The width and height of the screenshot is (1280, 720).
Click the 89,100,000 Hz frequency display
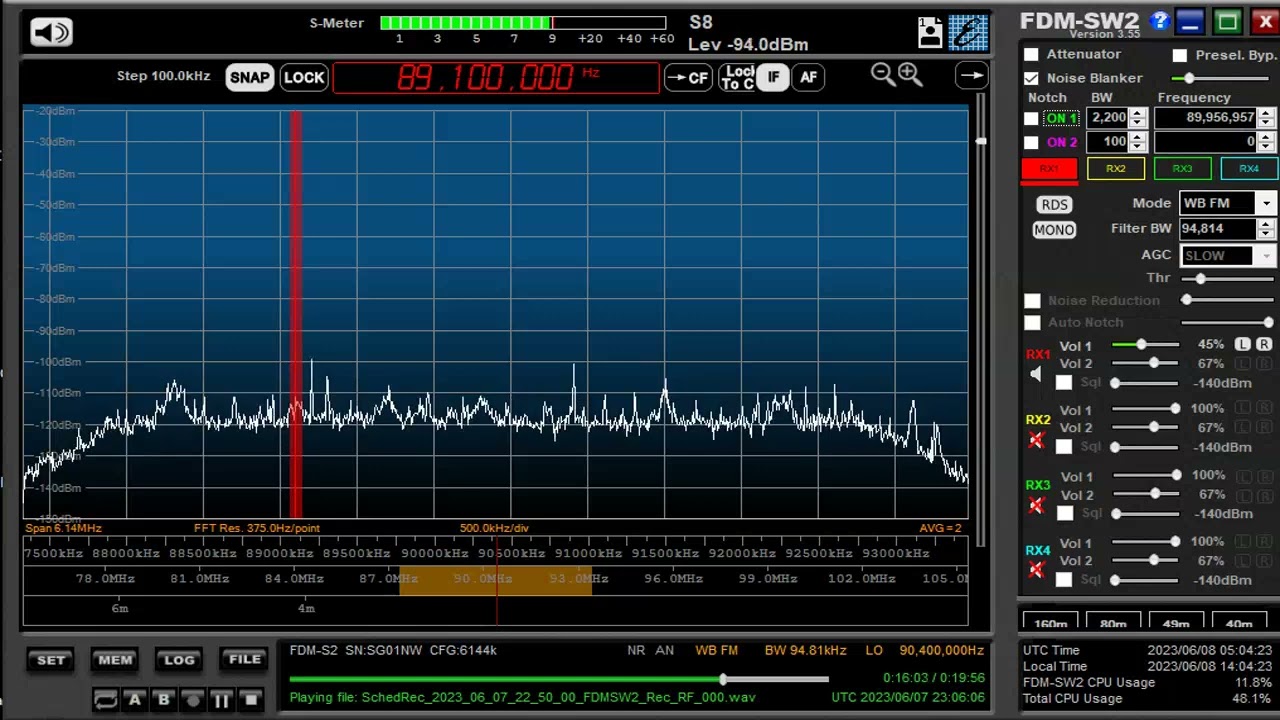496,77
